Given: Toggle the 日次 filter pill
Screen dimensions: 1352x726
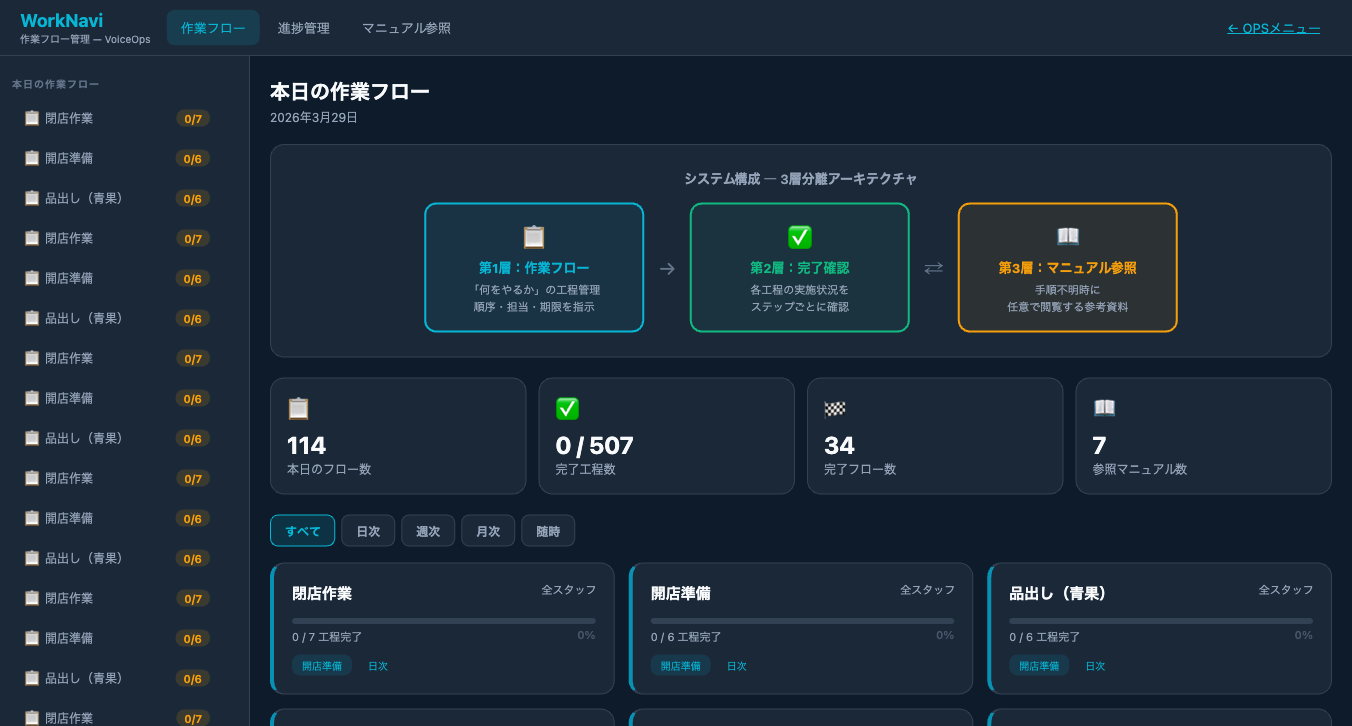Looking at the screenshot, I should pyautogui.click(x=367, y=531).
